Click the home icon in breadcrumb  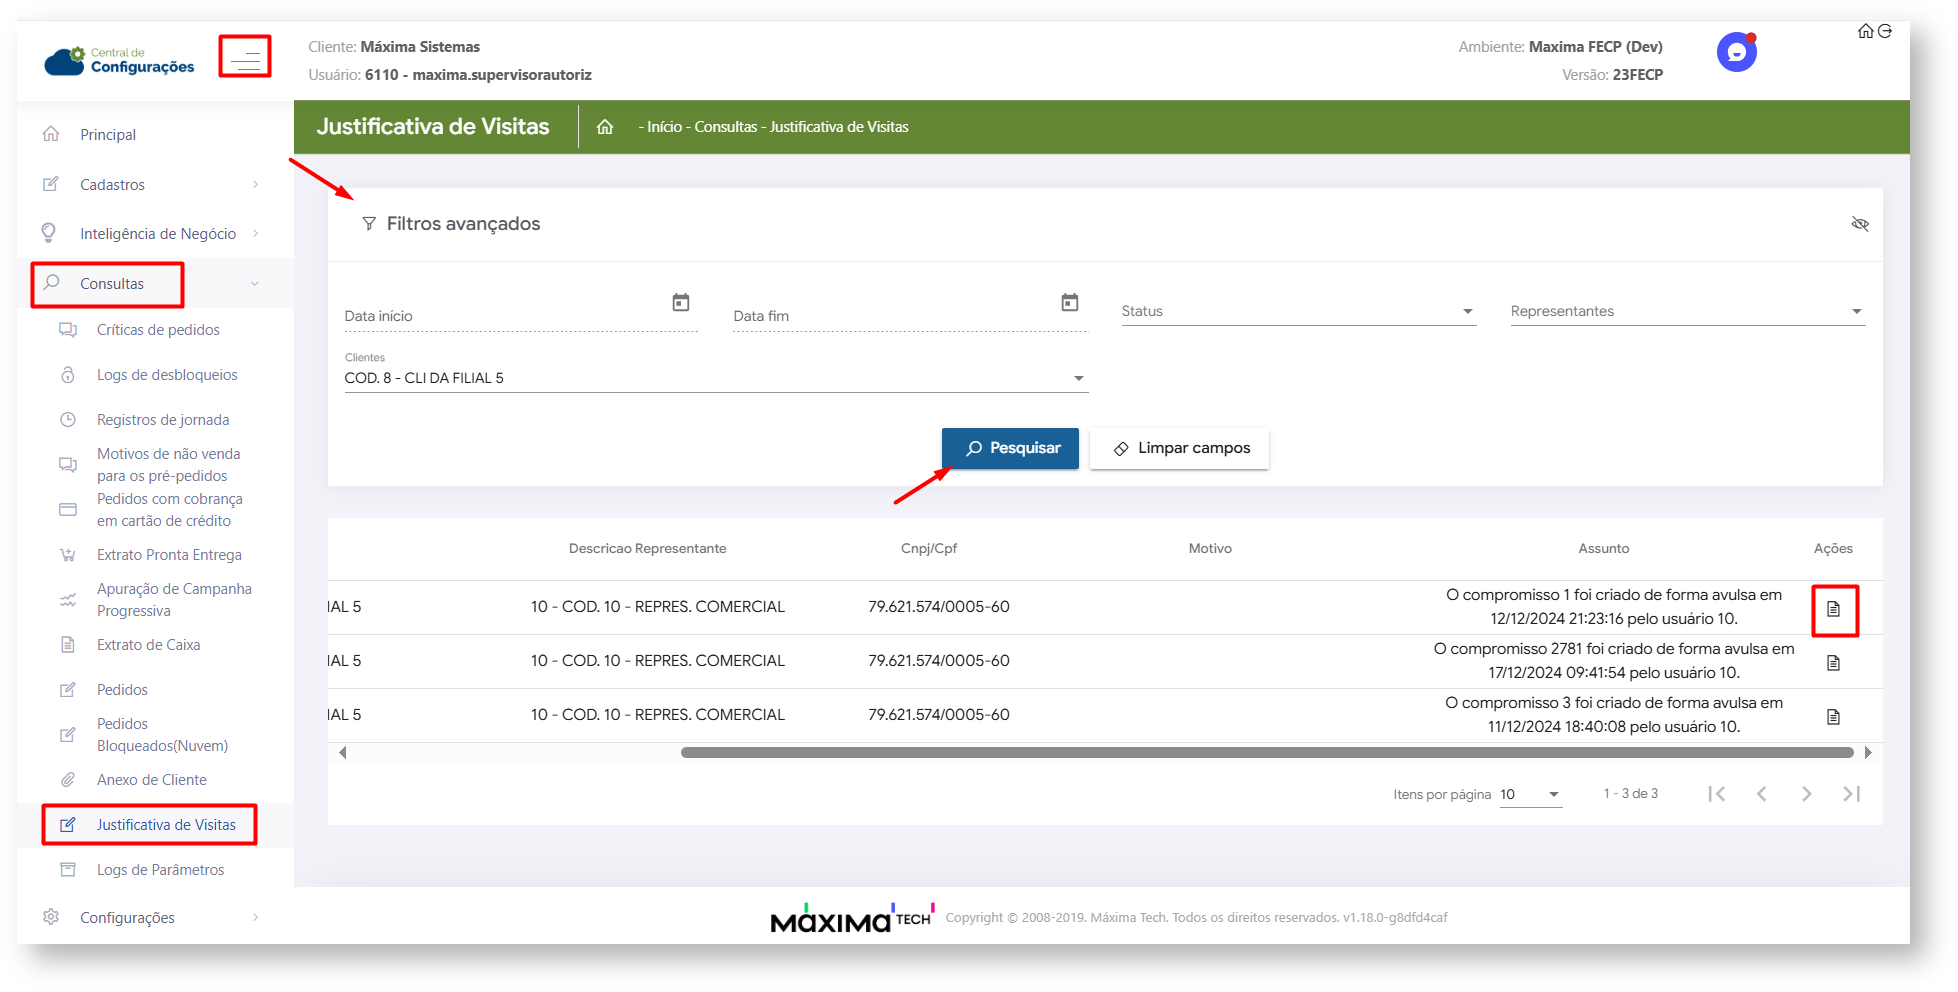605,127
